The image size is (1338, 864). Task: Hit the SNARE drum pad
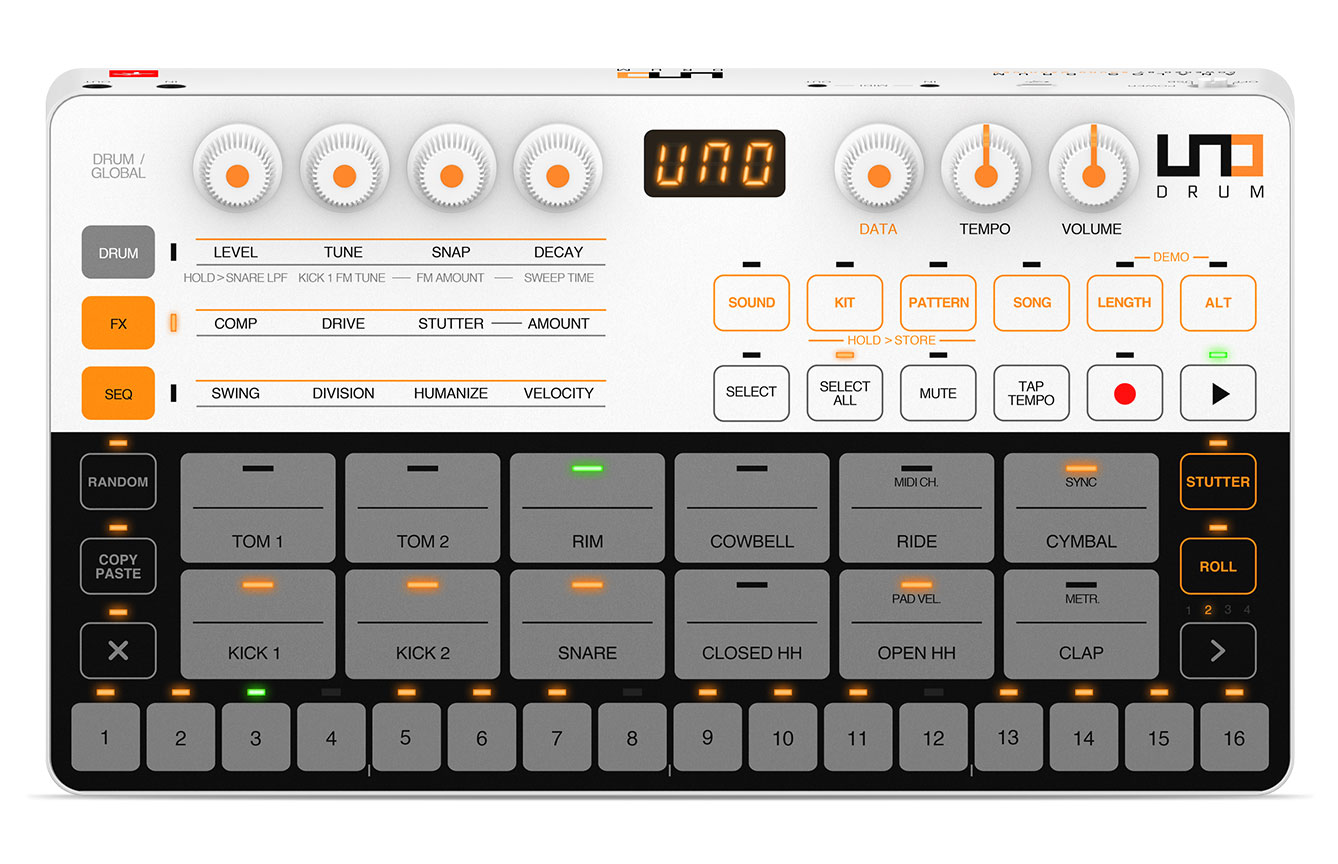click(x=587, y=622)
